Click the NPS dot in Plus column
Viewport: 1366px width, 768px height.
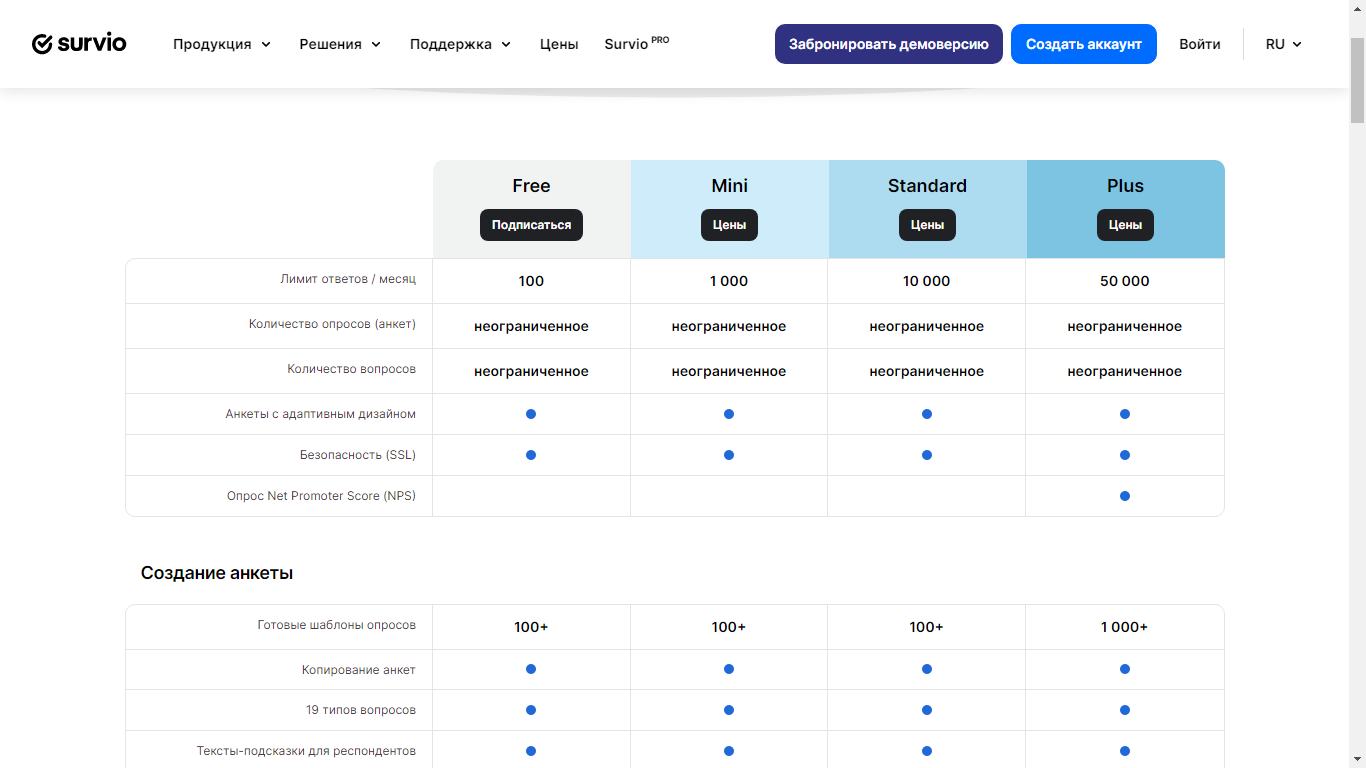pos(1125,496)
